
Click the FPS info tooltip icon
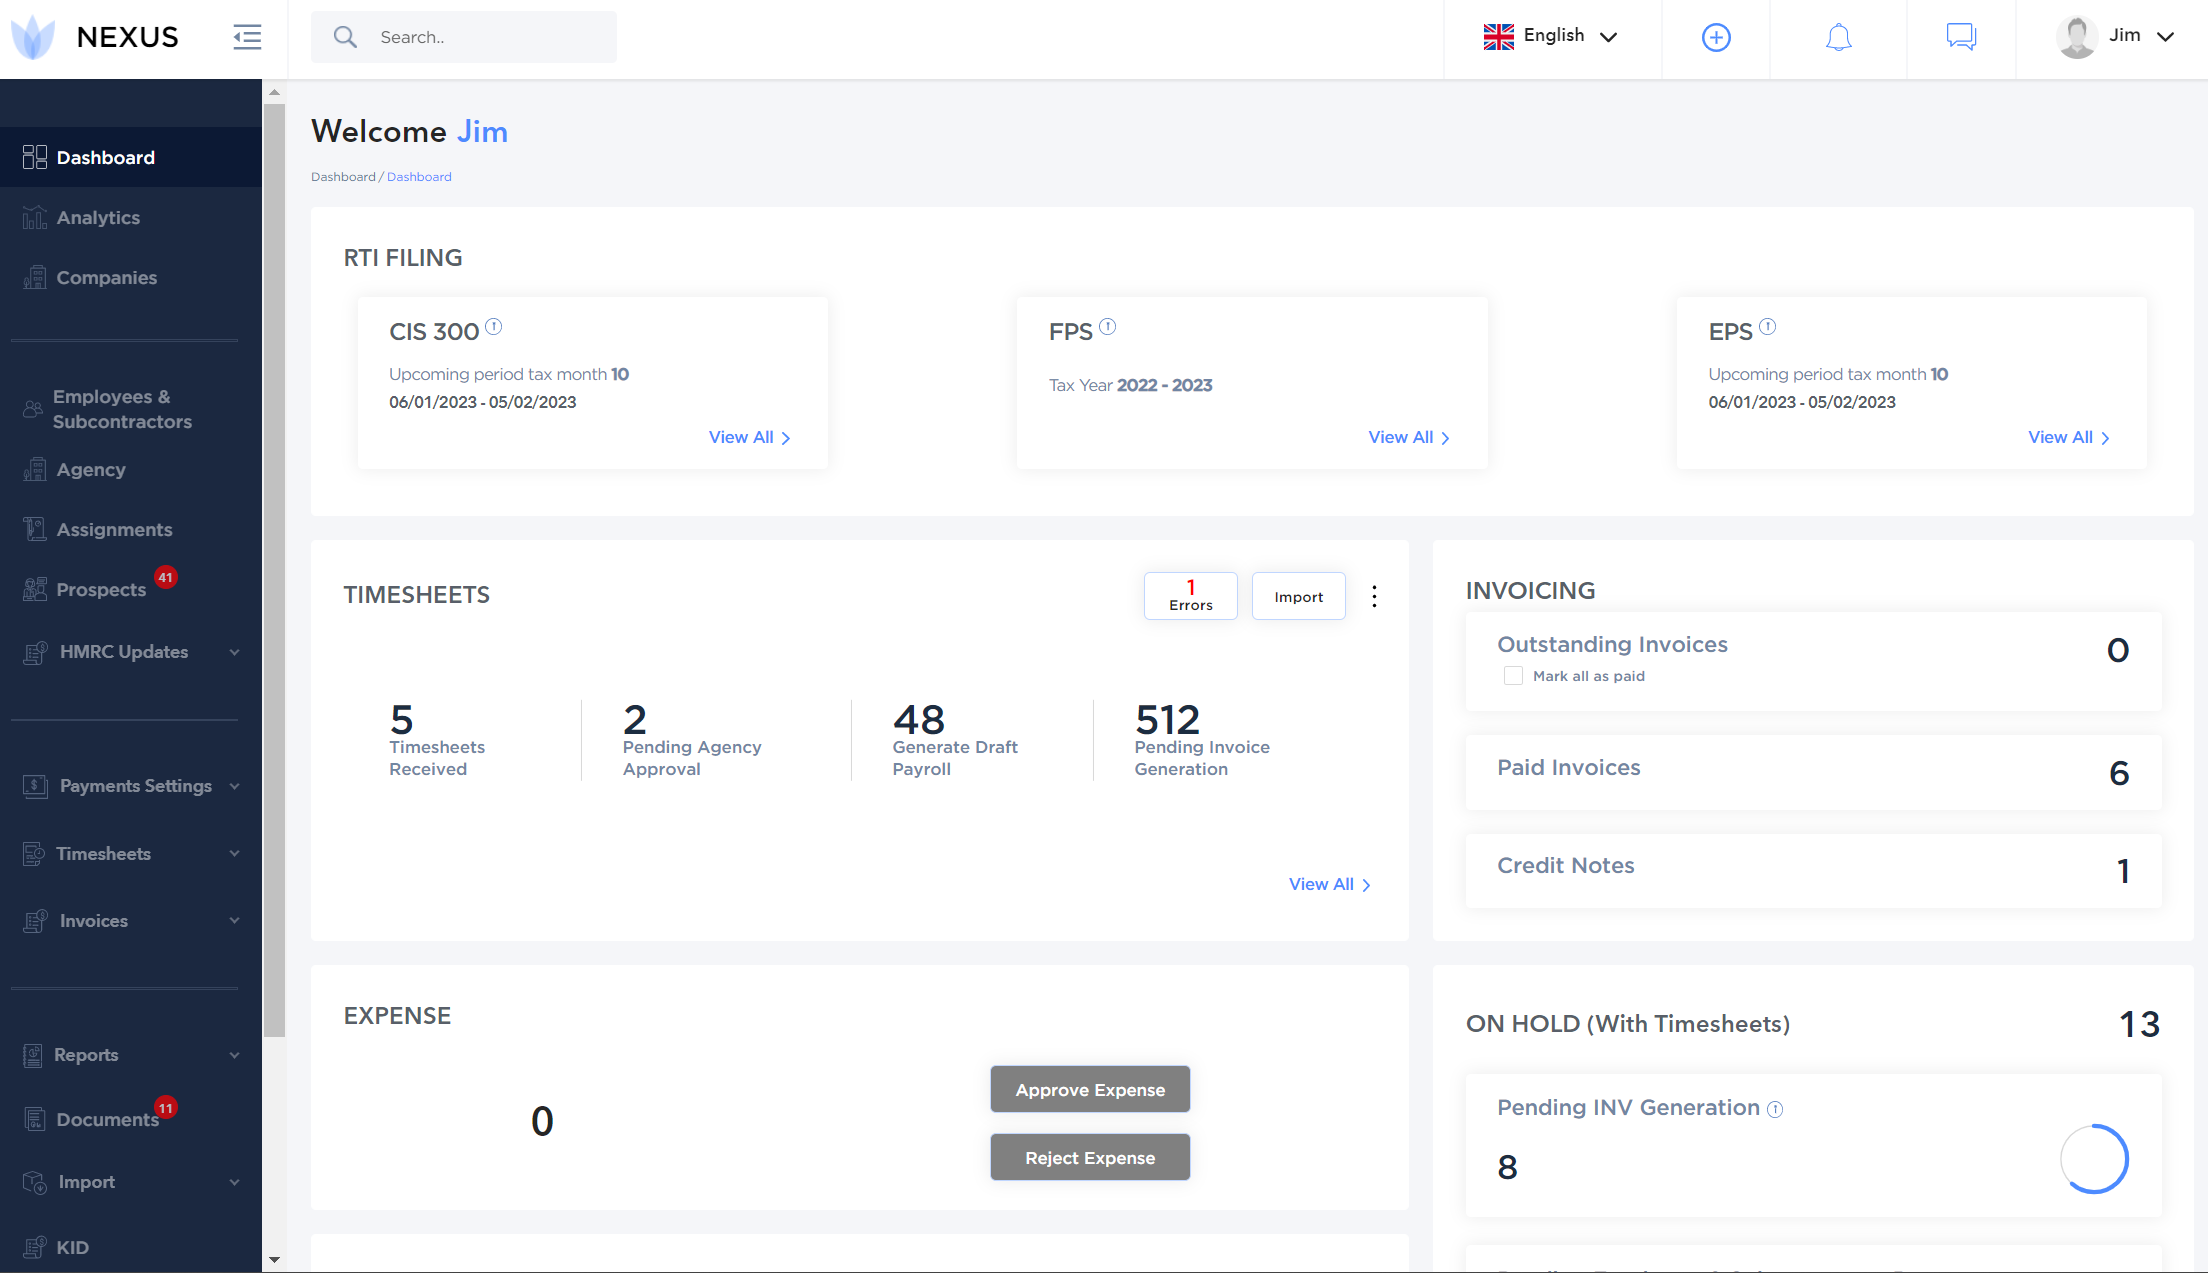(x=1108, y=326)
